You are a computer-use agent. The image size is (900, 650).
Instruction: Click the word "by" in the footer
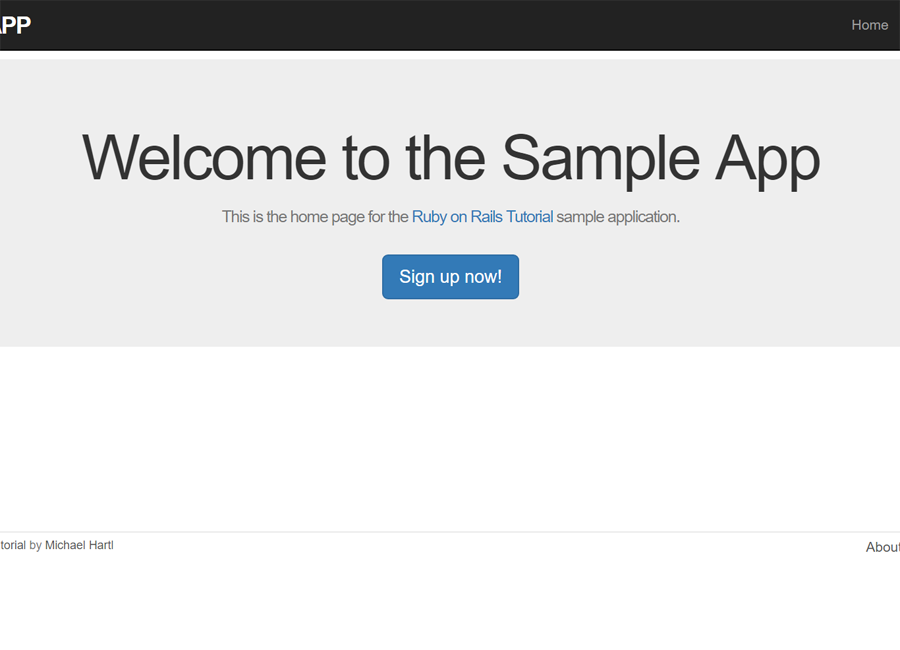coord(36,545)
